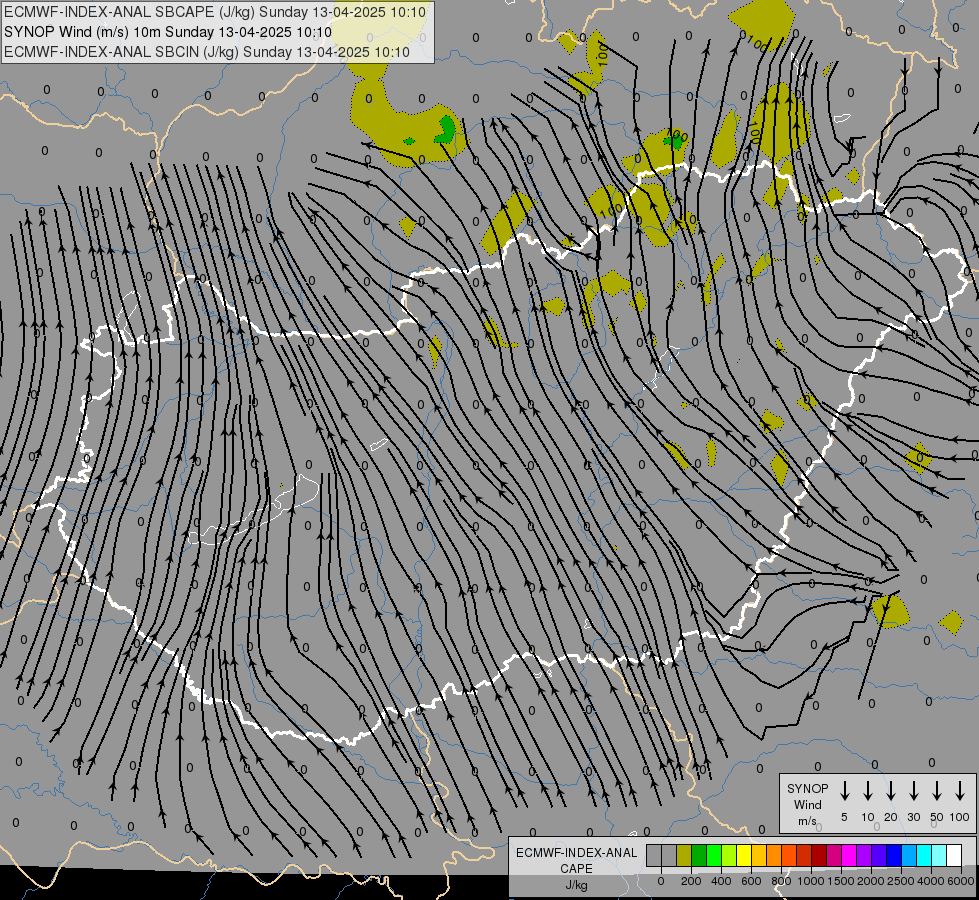Click the wind legend arrow for 30 m/s
979x900 pixels.
913,791
